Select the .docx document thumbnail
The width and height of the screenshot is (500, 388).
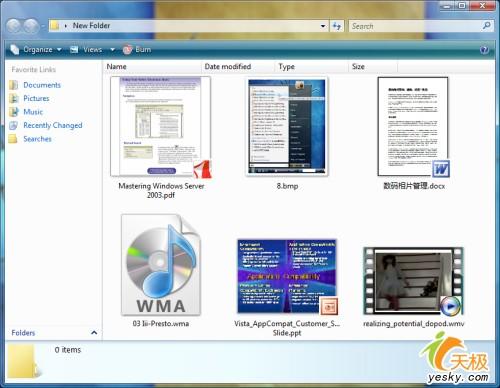click(413, 127)
